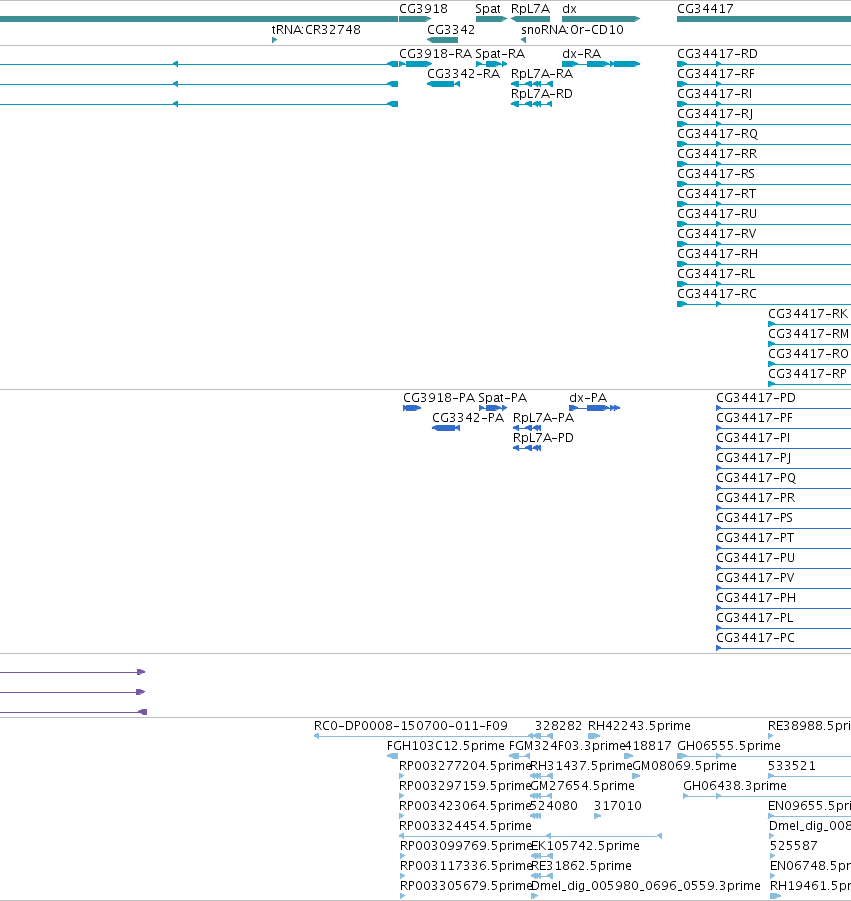Select EST RH42243.5prime

[639, 726]
